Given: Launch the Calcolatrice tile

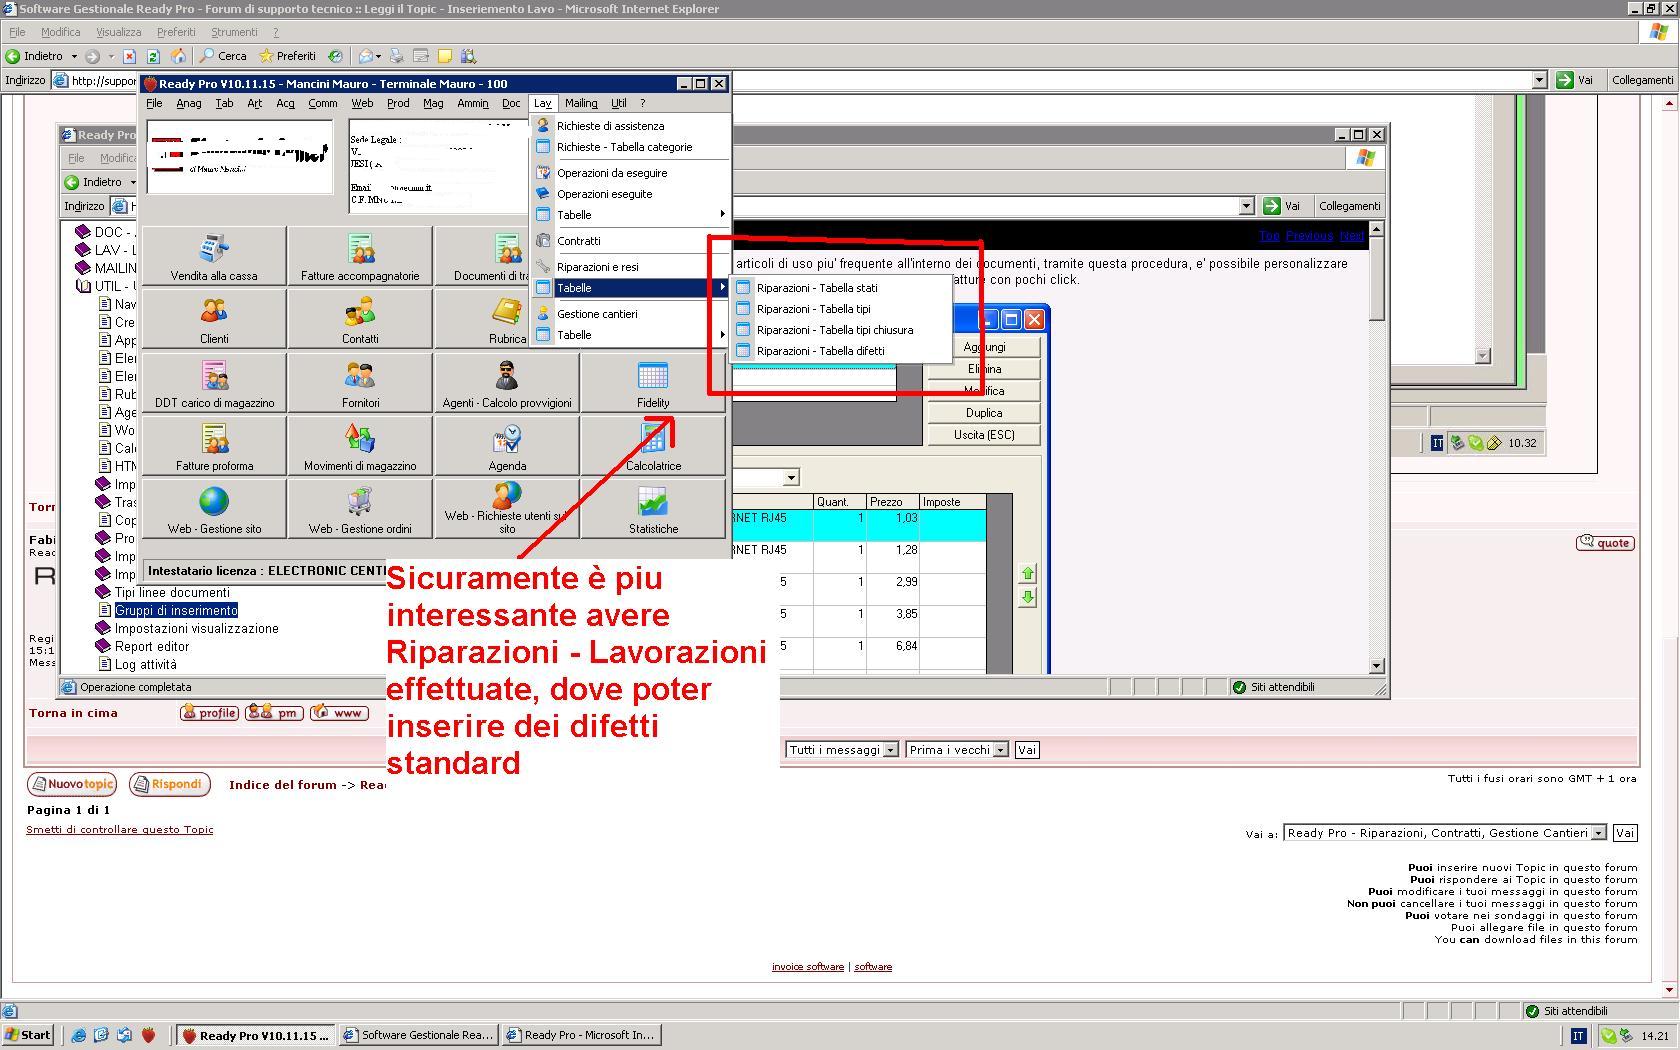Looking at the screenshot, I should tap(653, 446).
